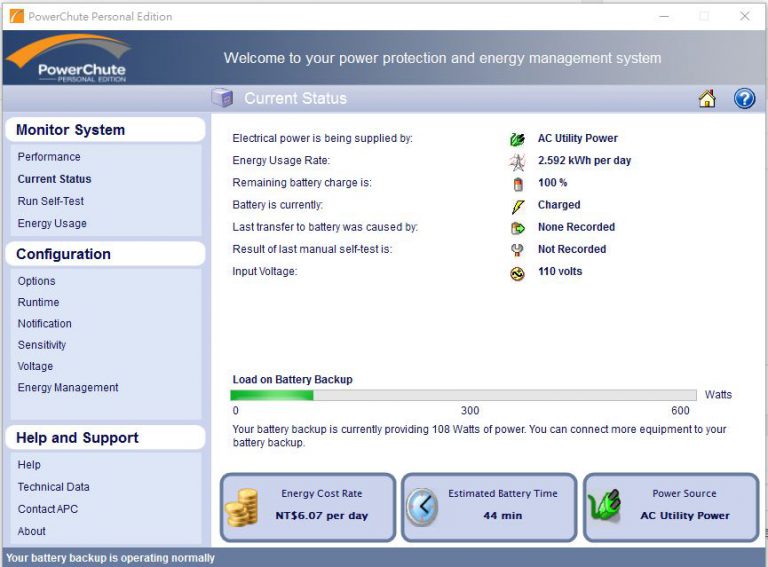Image resolution: width=768 pixels, height=567 pixels.
Task: Open Options under Configuration
Action: click(x=36, y=281)
